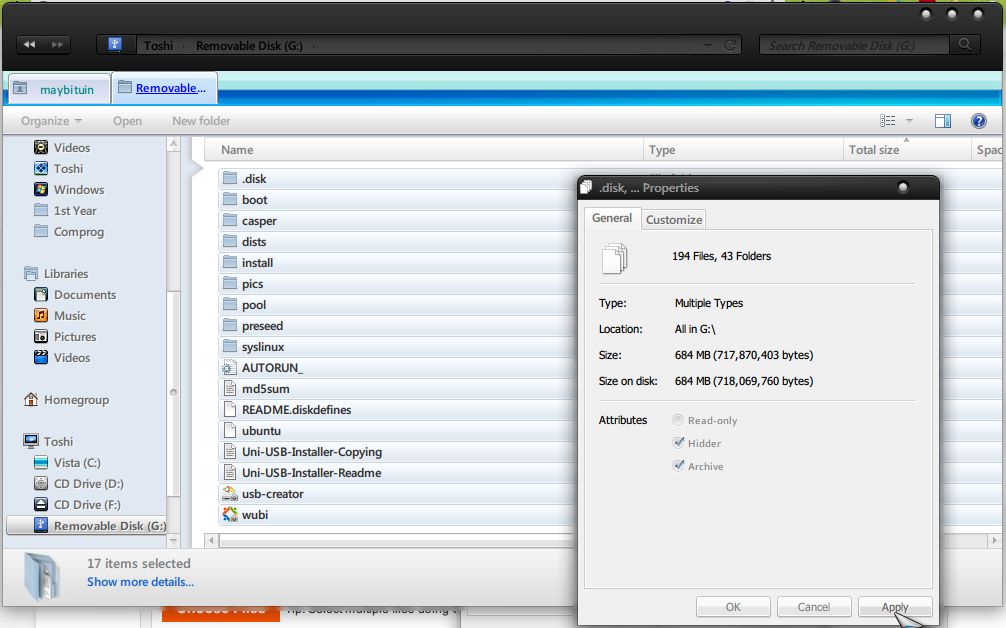
Task: Expand the Toshi breadcrumb arrow
Action: point(184,46)
